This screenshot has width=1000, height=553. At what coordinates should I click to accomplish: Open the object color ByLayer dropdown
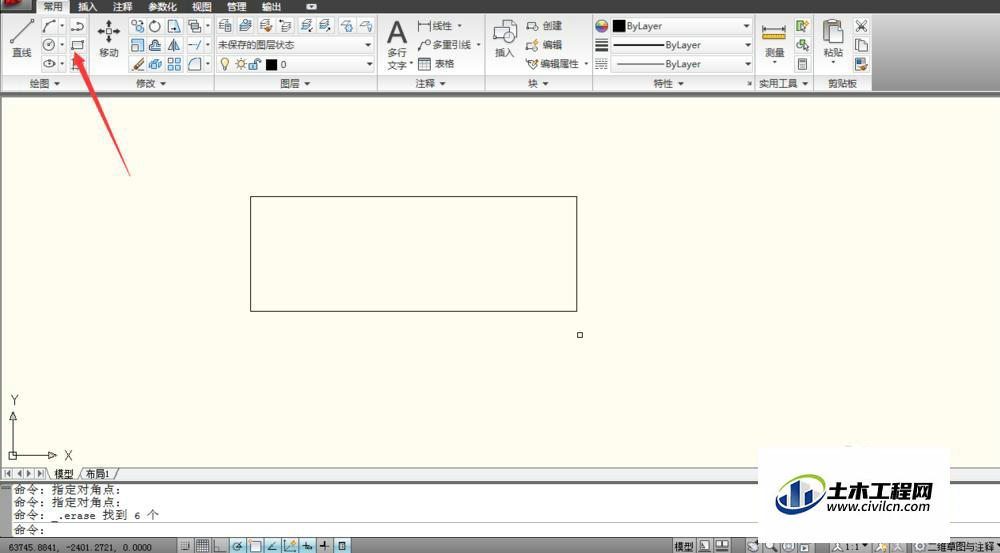682,26
